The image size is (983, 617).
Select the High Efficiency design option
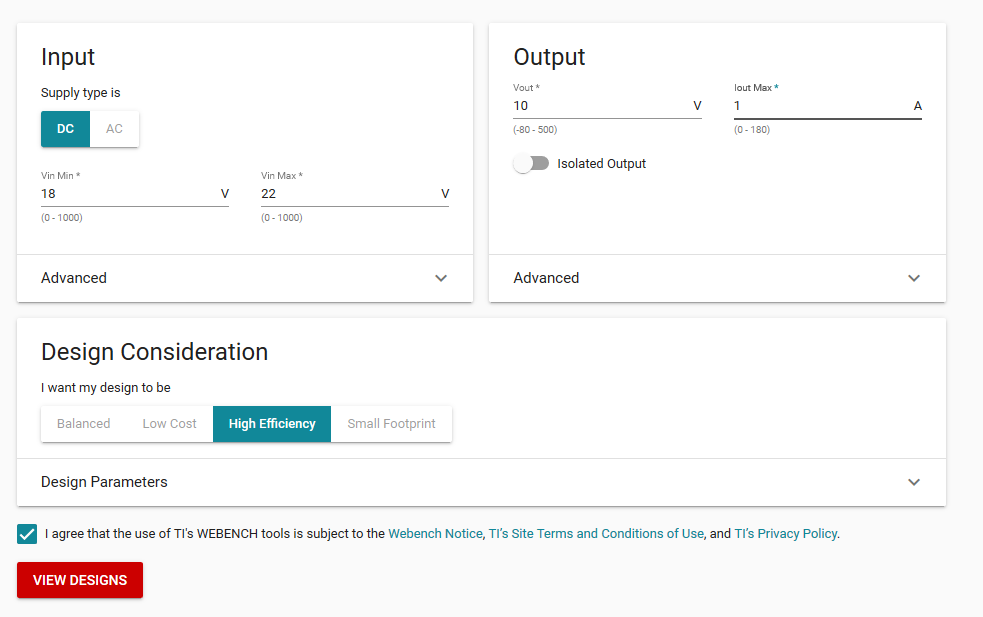coord(272,424)
